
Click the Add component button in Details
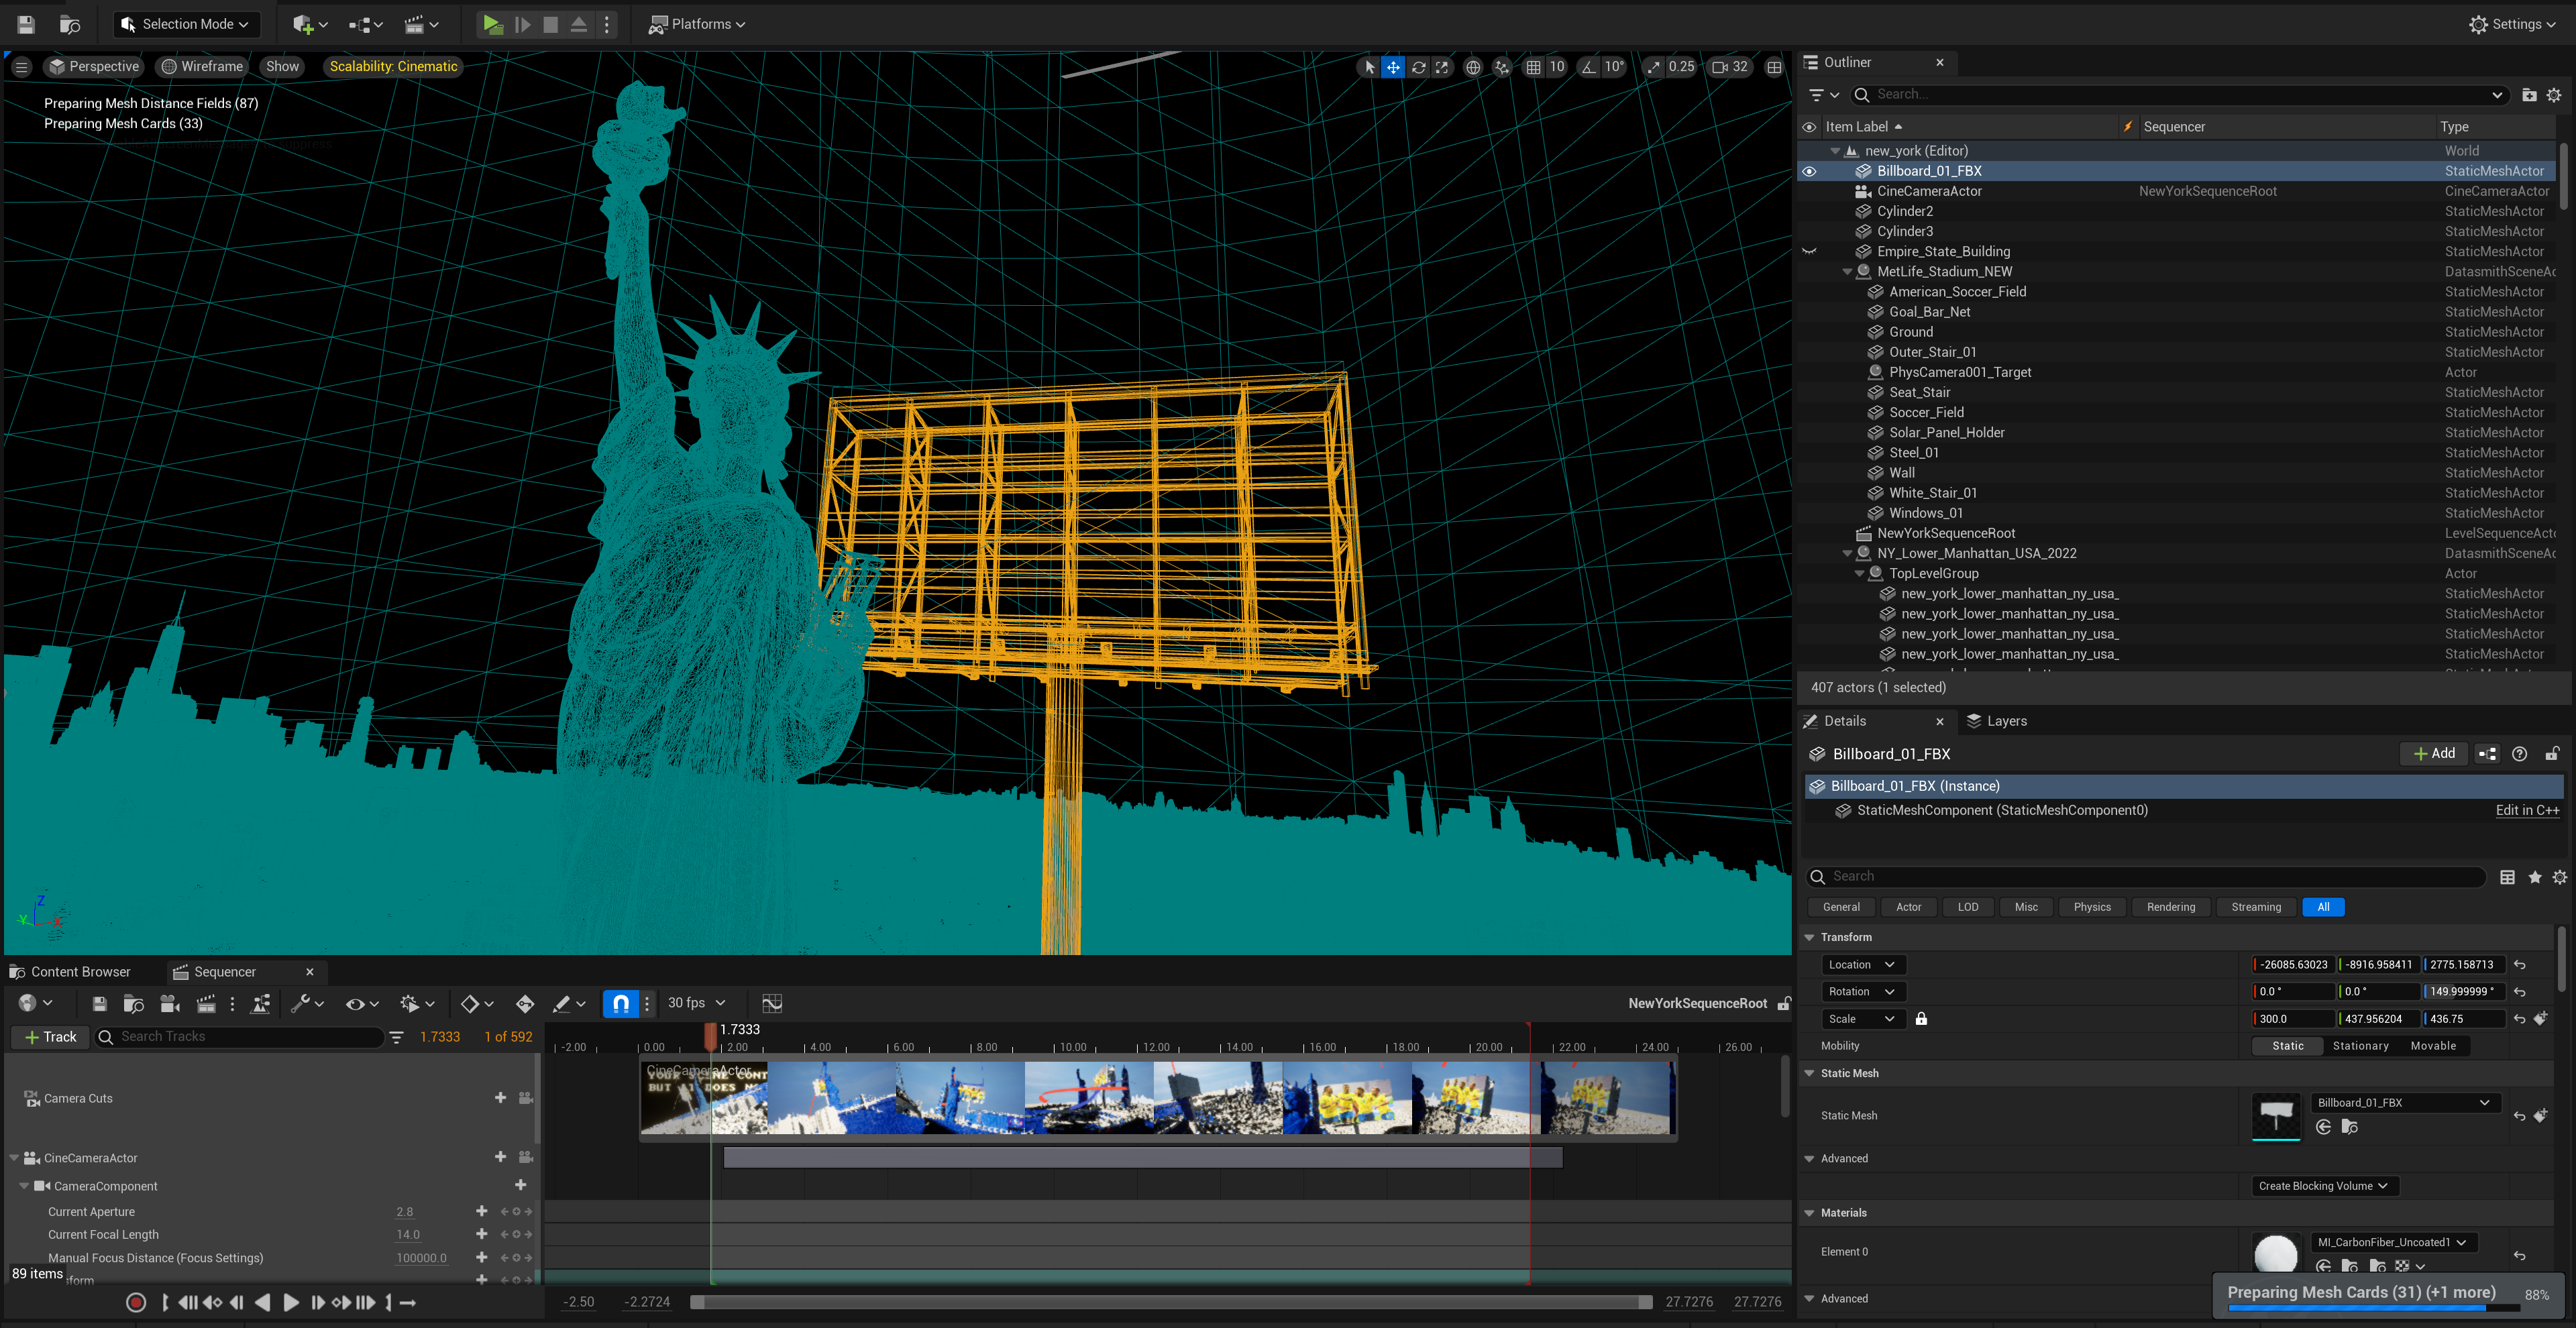click(2434, 754)
